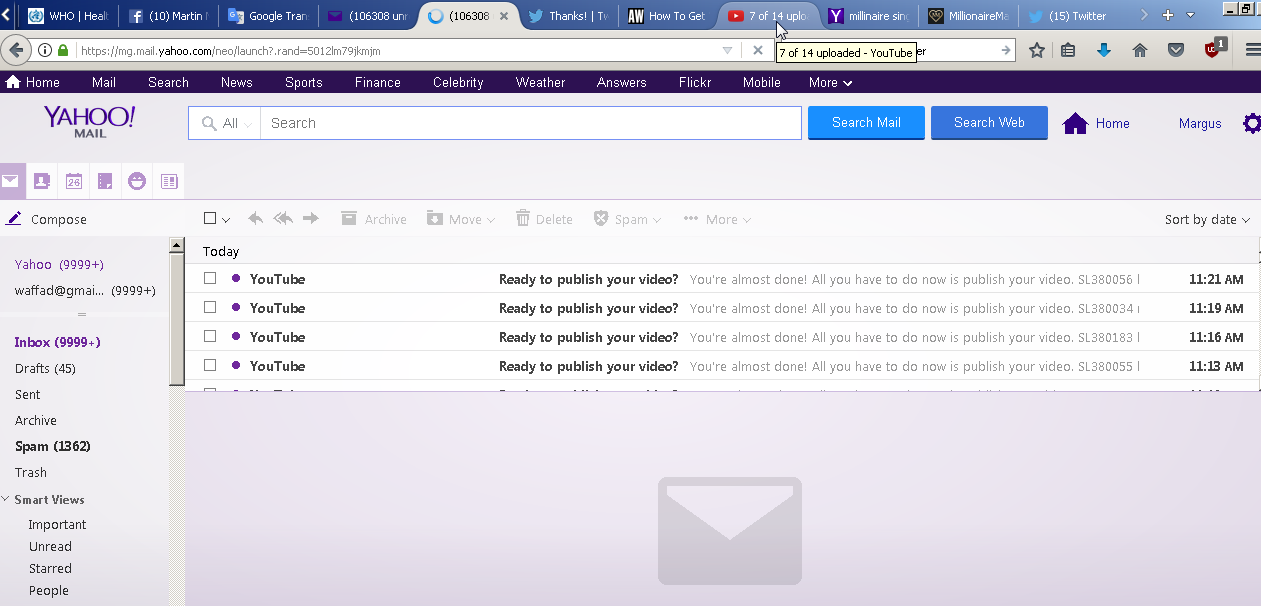Open the Settings gear icon
This screenshot has height=606, width=1261.
pyautogui.click(x=1251, y=123)
